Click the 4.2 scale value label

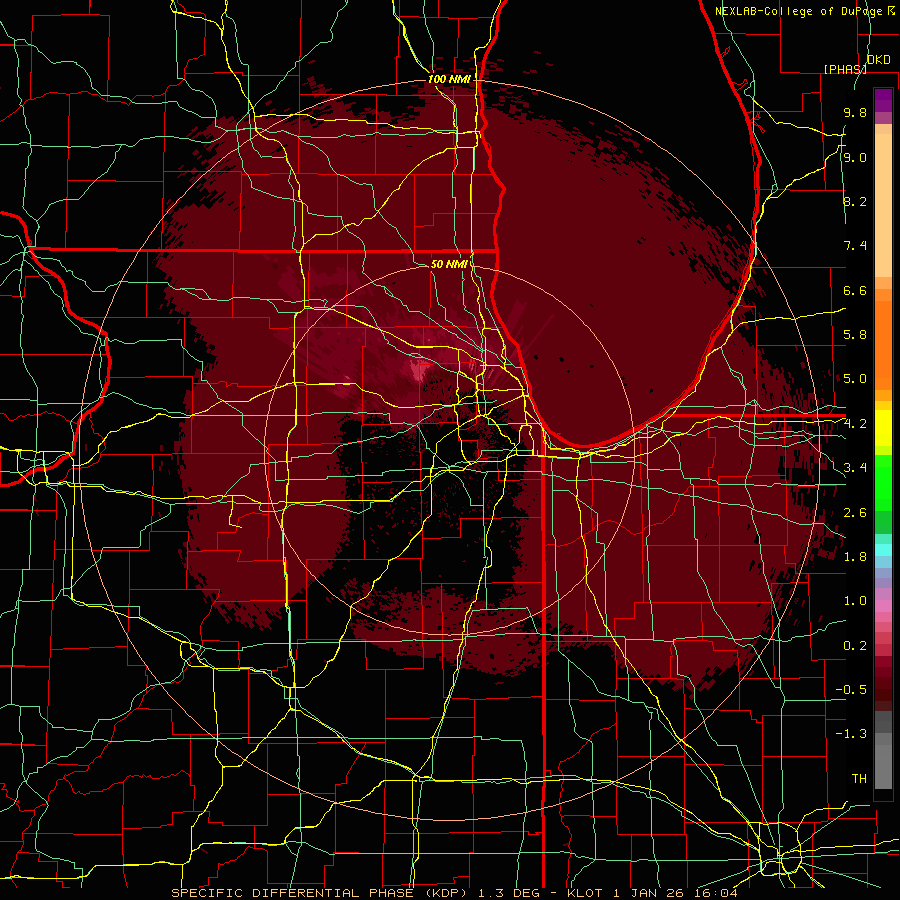tap(855, 424)
